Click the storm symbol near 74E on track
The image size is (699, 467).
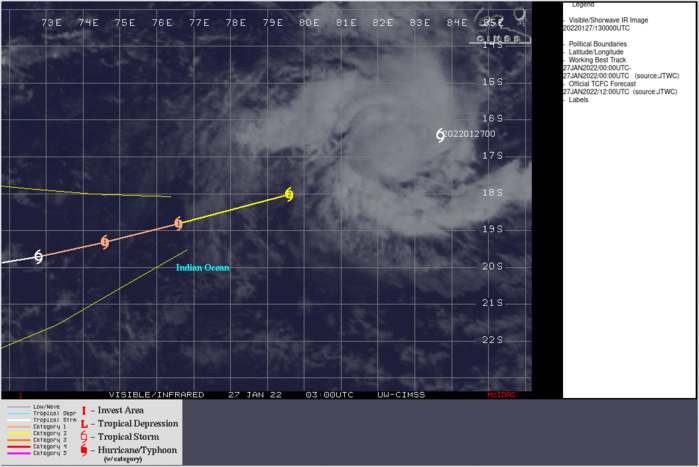tap(105, 242)
